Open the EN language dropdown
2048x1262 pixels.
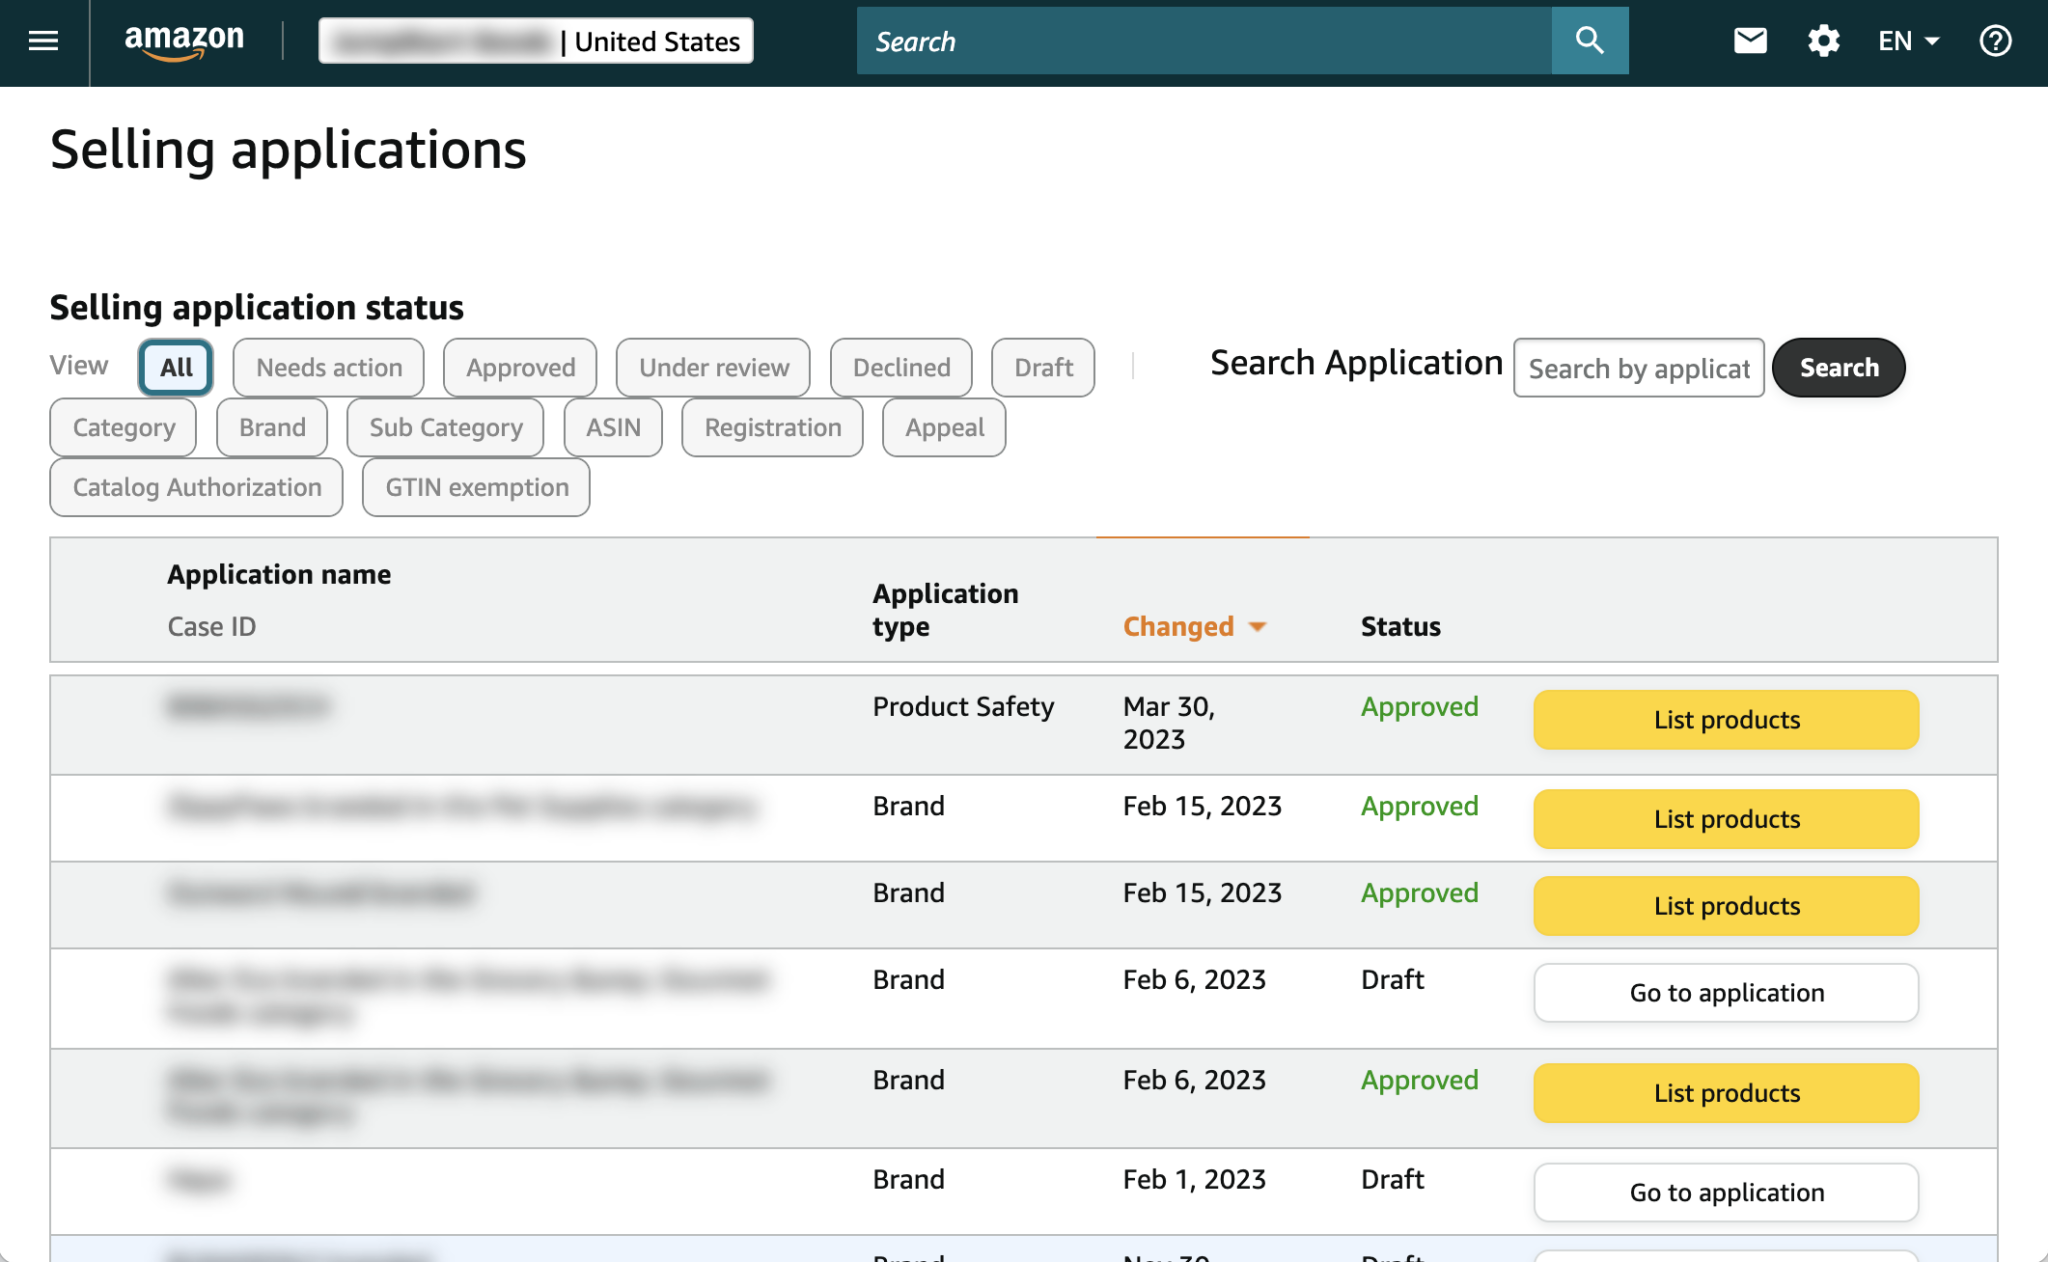(1906, 40)
